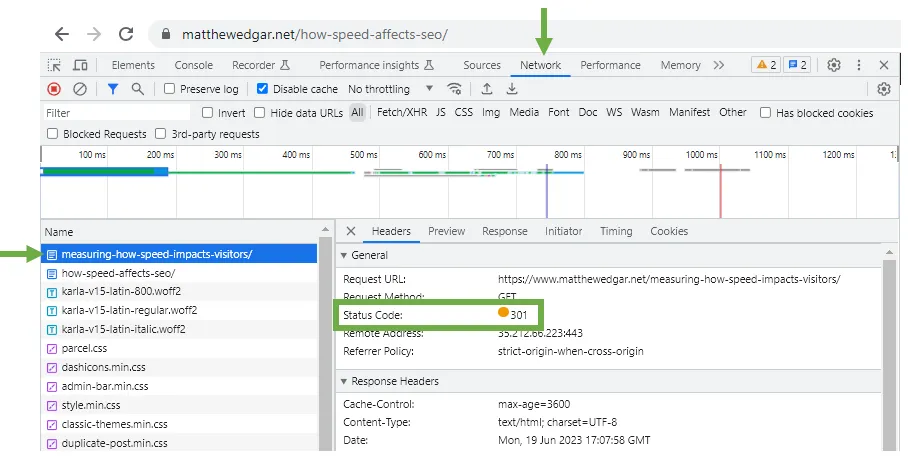Clear the network log icon
The image size is (922, 469).
(80, 89)
